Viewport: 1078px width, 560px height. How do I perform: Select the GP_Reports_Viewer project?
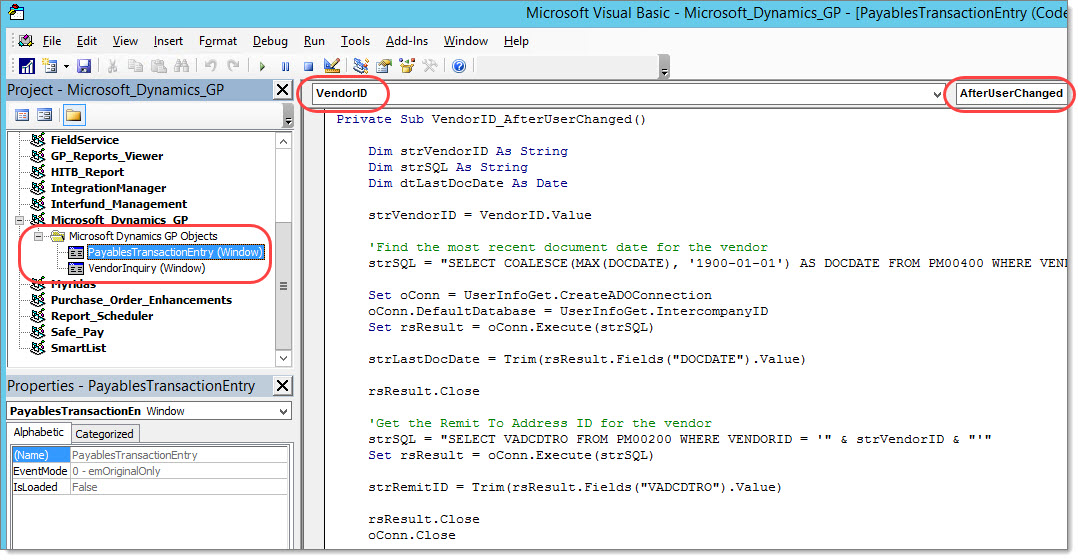point(107,156)
